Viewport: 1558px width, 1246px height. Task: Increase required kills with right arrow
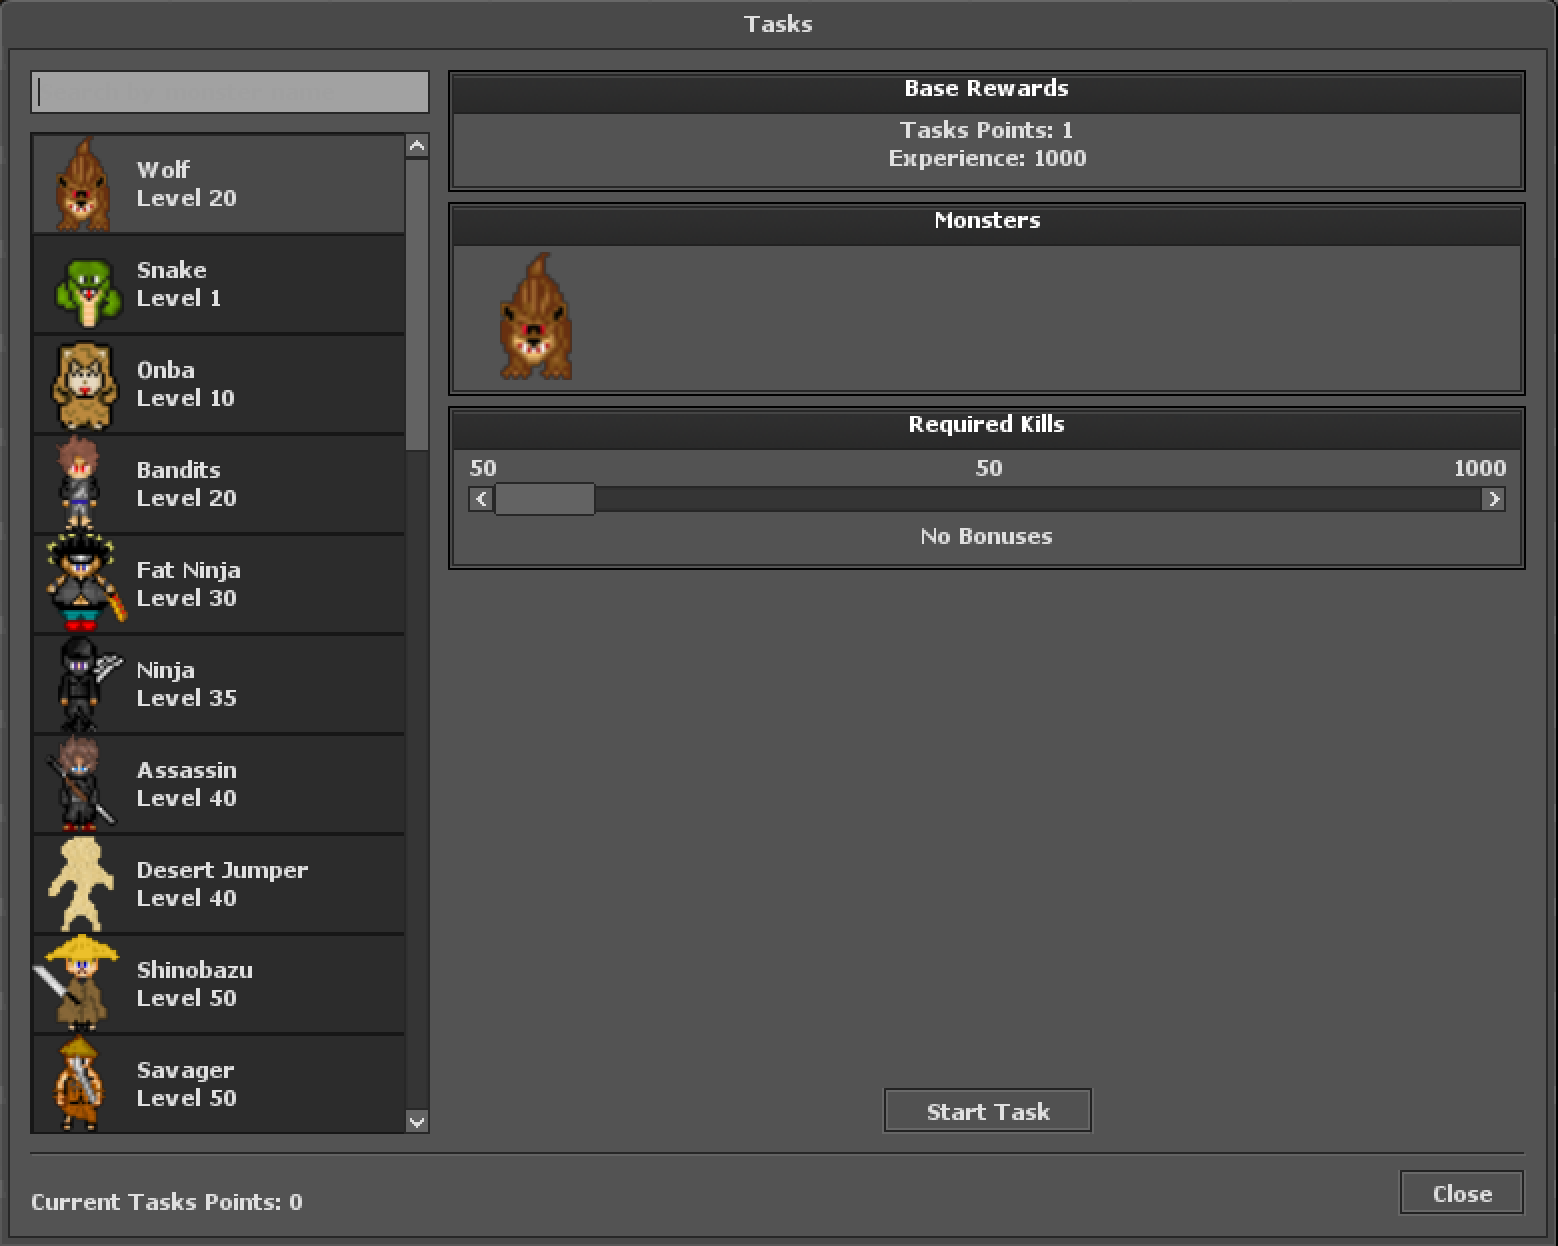click(x=1493, y=499)
